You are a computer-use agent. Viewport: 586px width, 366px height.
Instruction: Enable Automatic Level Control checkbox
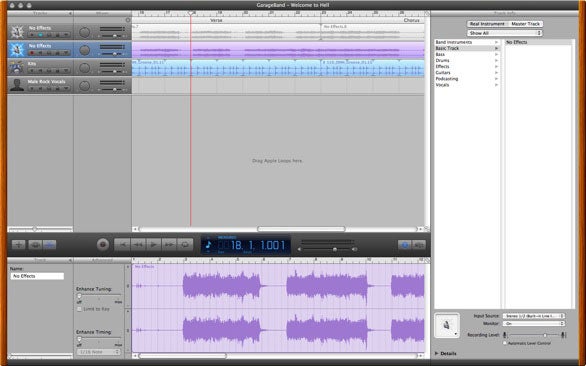[x=505, y=343]
